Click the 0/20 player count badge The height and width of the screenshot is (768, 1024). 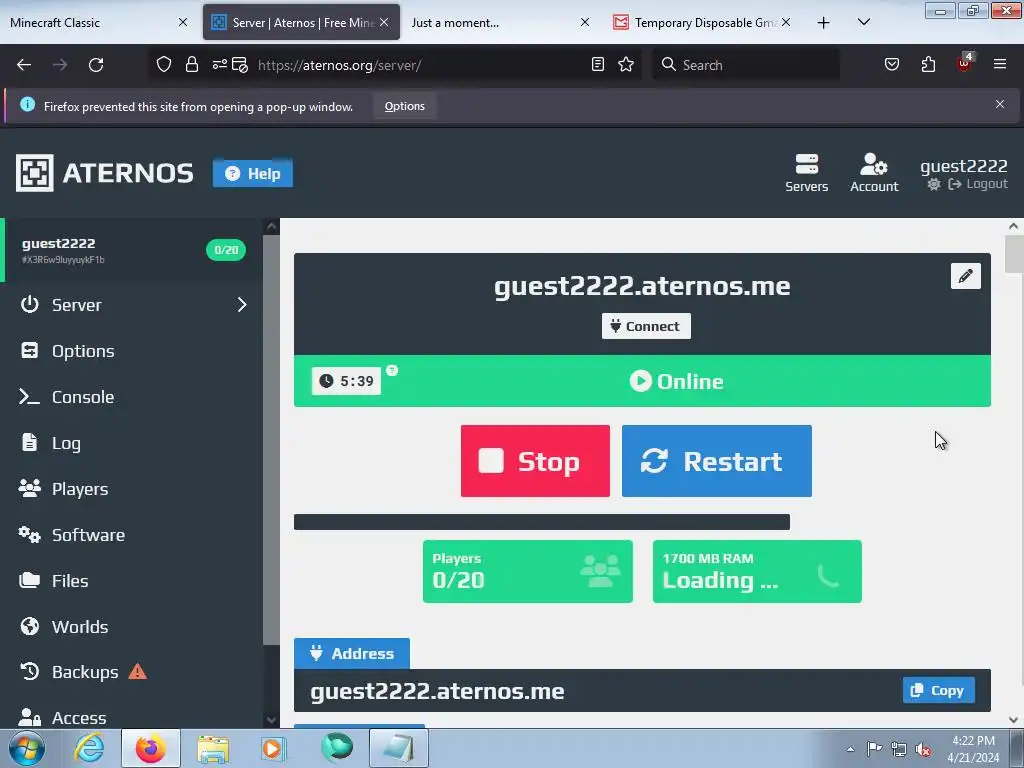tap(226, 250)
